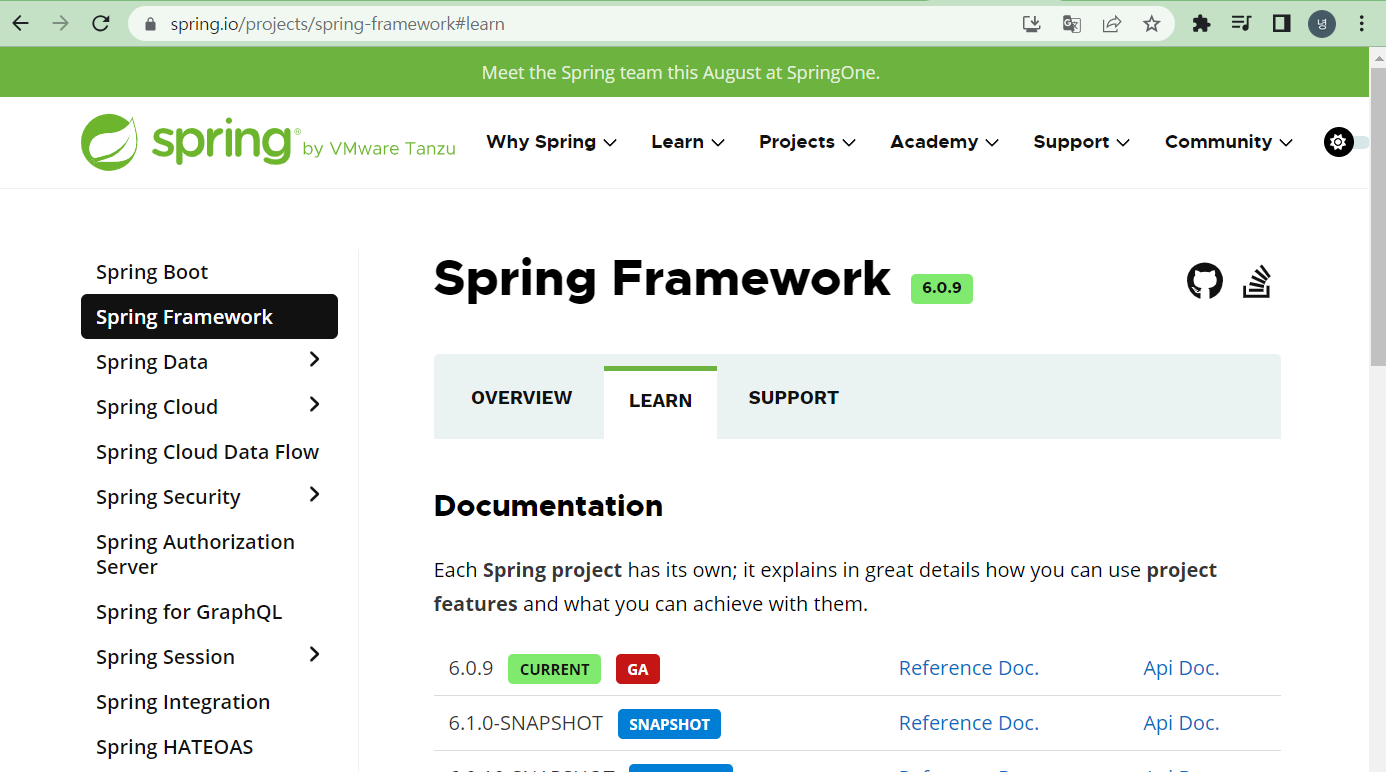Open Reference Doc. for 6.1.0-SNAPSHOT

tap(969, 723)
